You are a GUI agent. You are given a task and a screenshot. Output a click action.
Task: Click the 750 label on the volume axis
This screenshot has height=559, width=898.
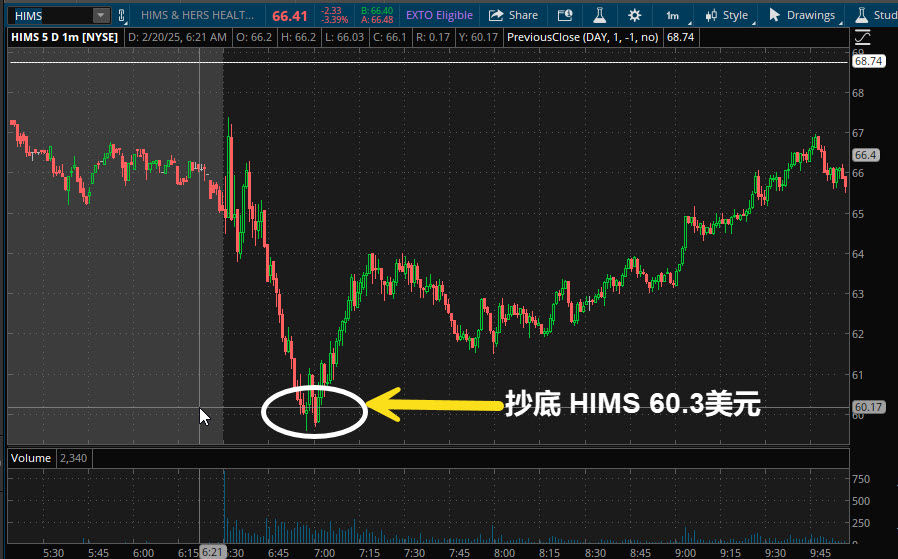coord(861,479)
